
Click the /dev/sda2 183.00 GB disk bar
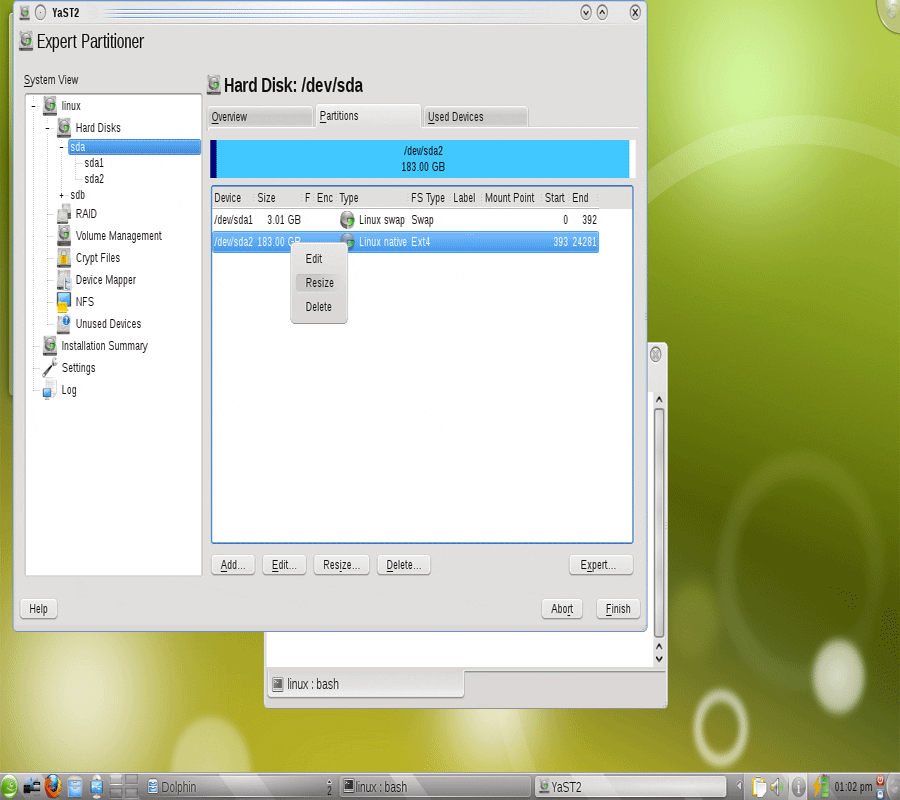423,159
